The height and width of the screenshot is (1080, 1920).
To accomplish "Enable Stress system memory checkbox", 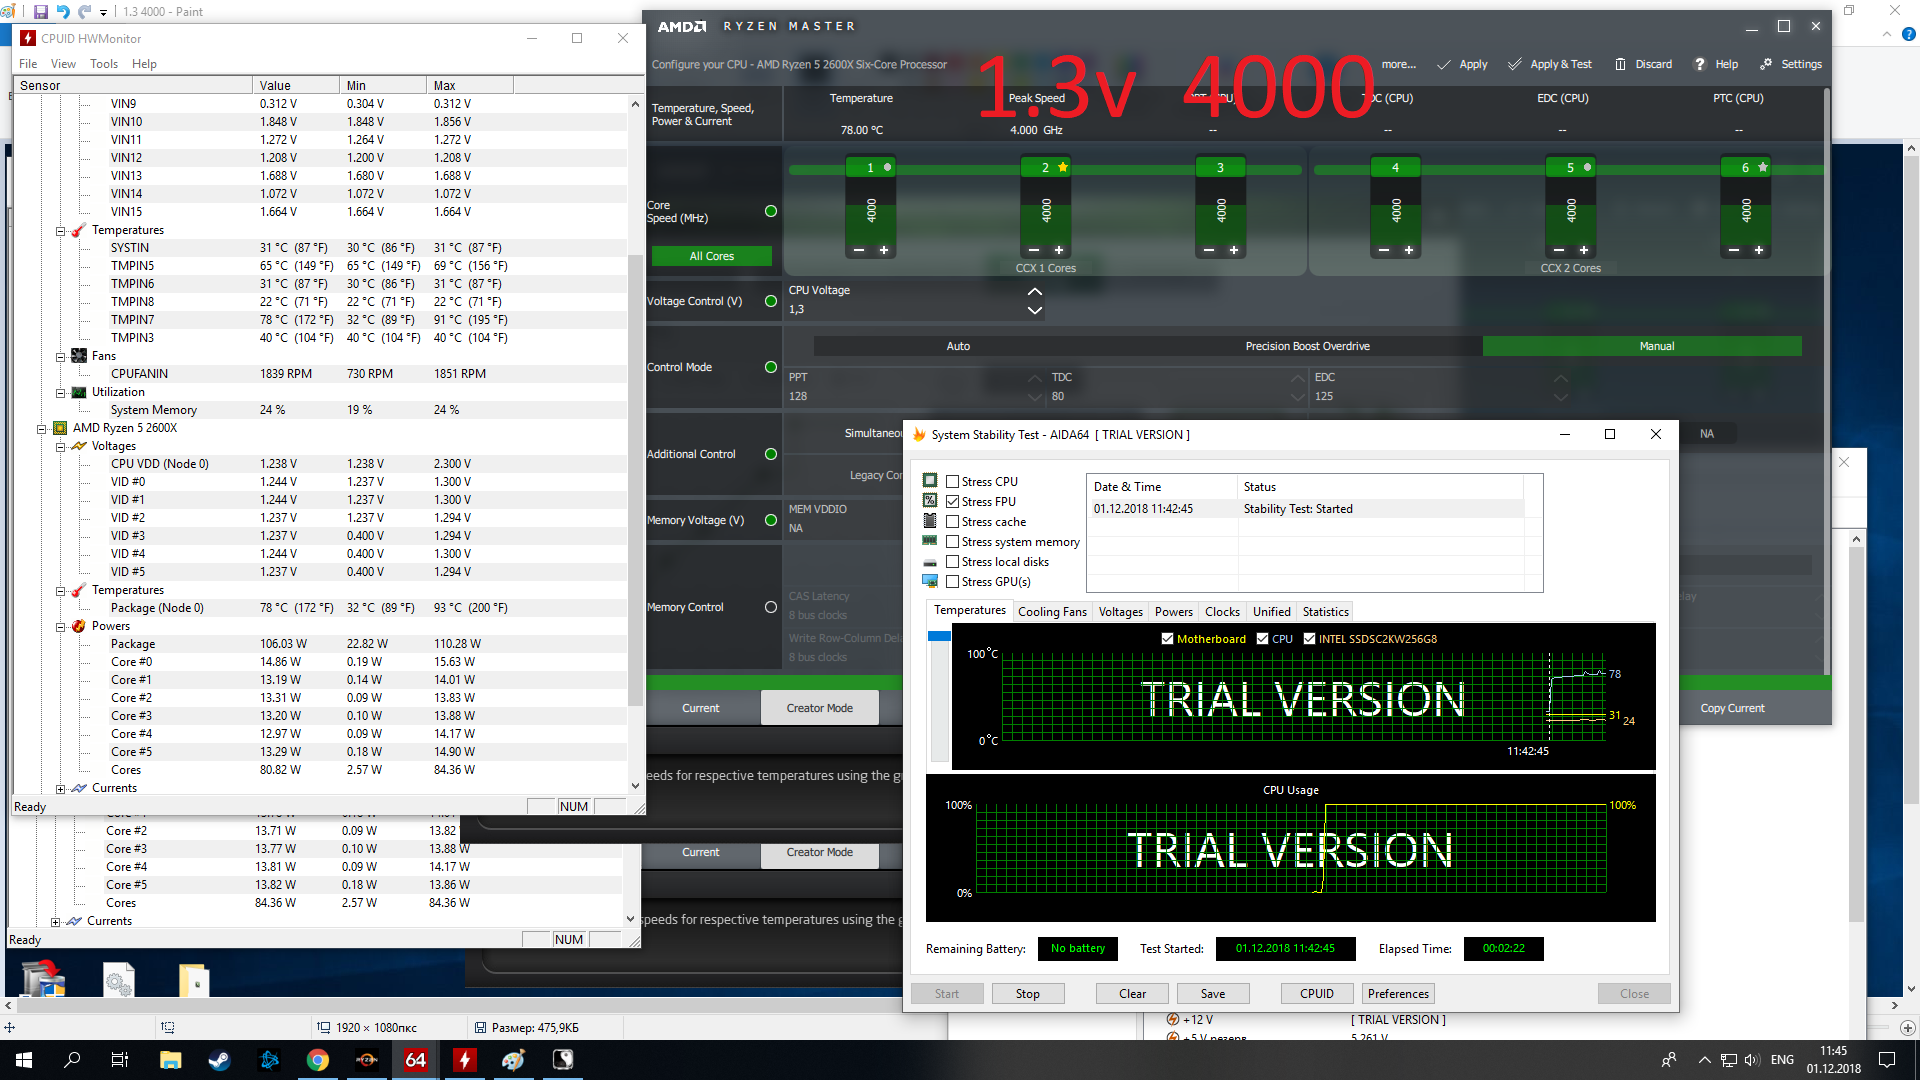I will point(953,542).
